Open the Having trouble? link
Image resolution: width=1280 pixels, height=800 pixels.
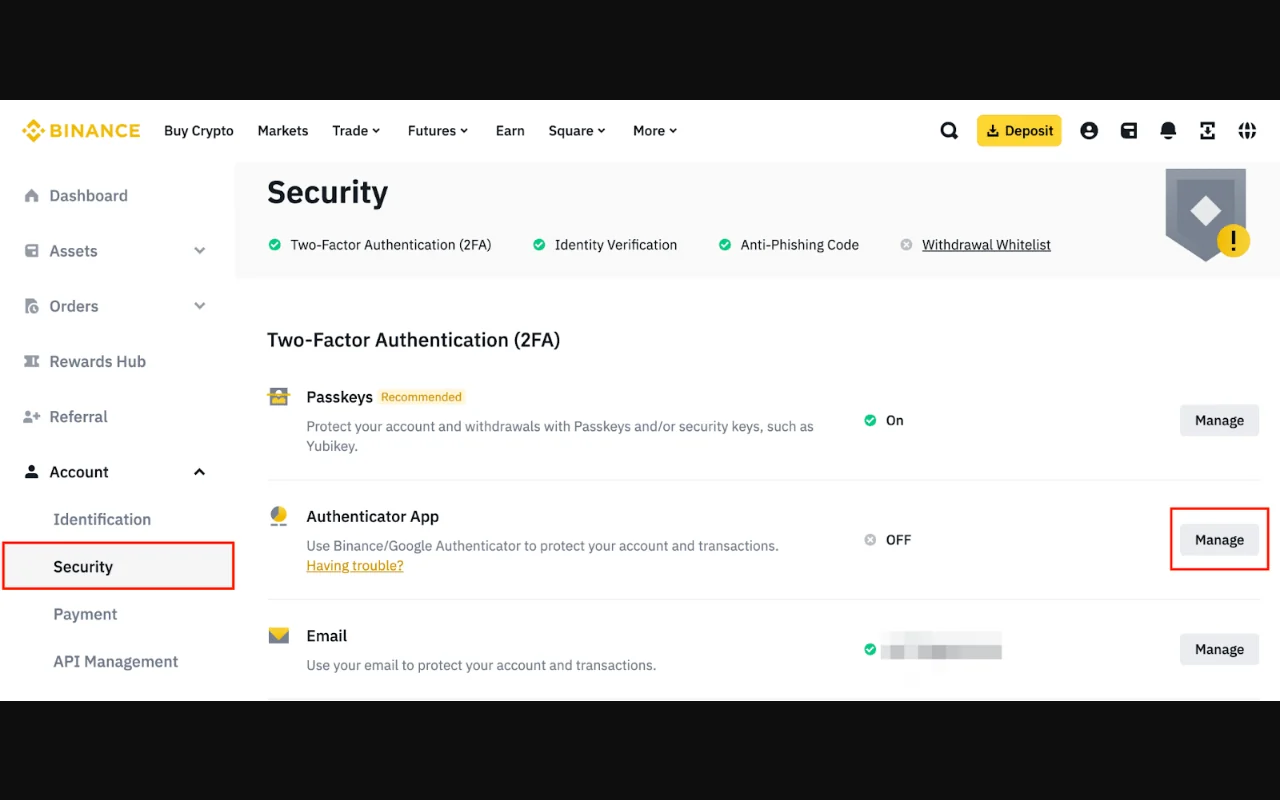point(355,566)
